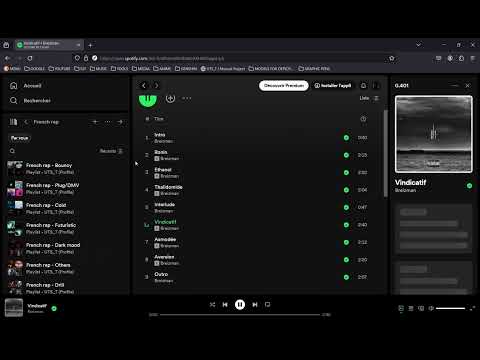The height and width of the screenshot is (360, 480).
Task: Save album to library with plus circle
Action: 170,98
